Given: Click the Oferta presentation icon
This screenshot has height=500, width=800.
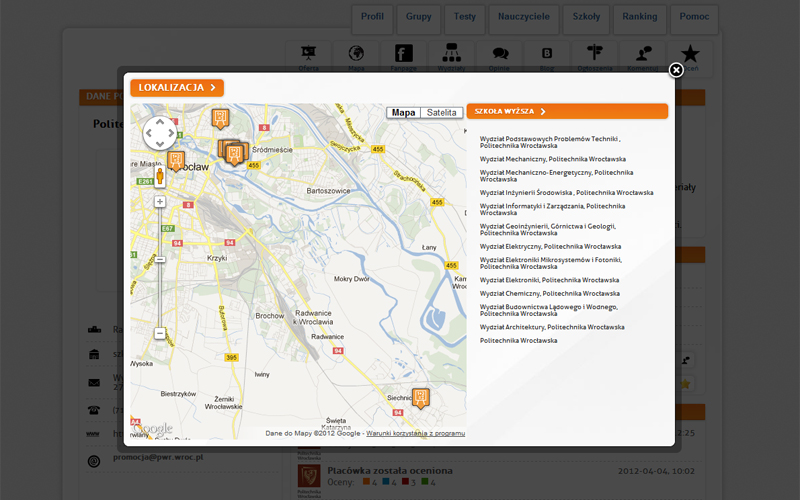Looking at the screenshot, I should tap(308, 54).
